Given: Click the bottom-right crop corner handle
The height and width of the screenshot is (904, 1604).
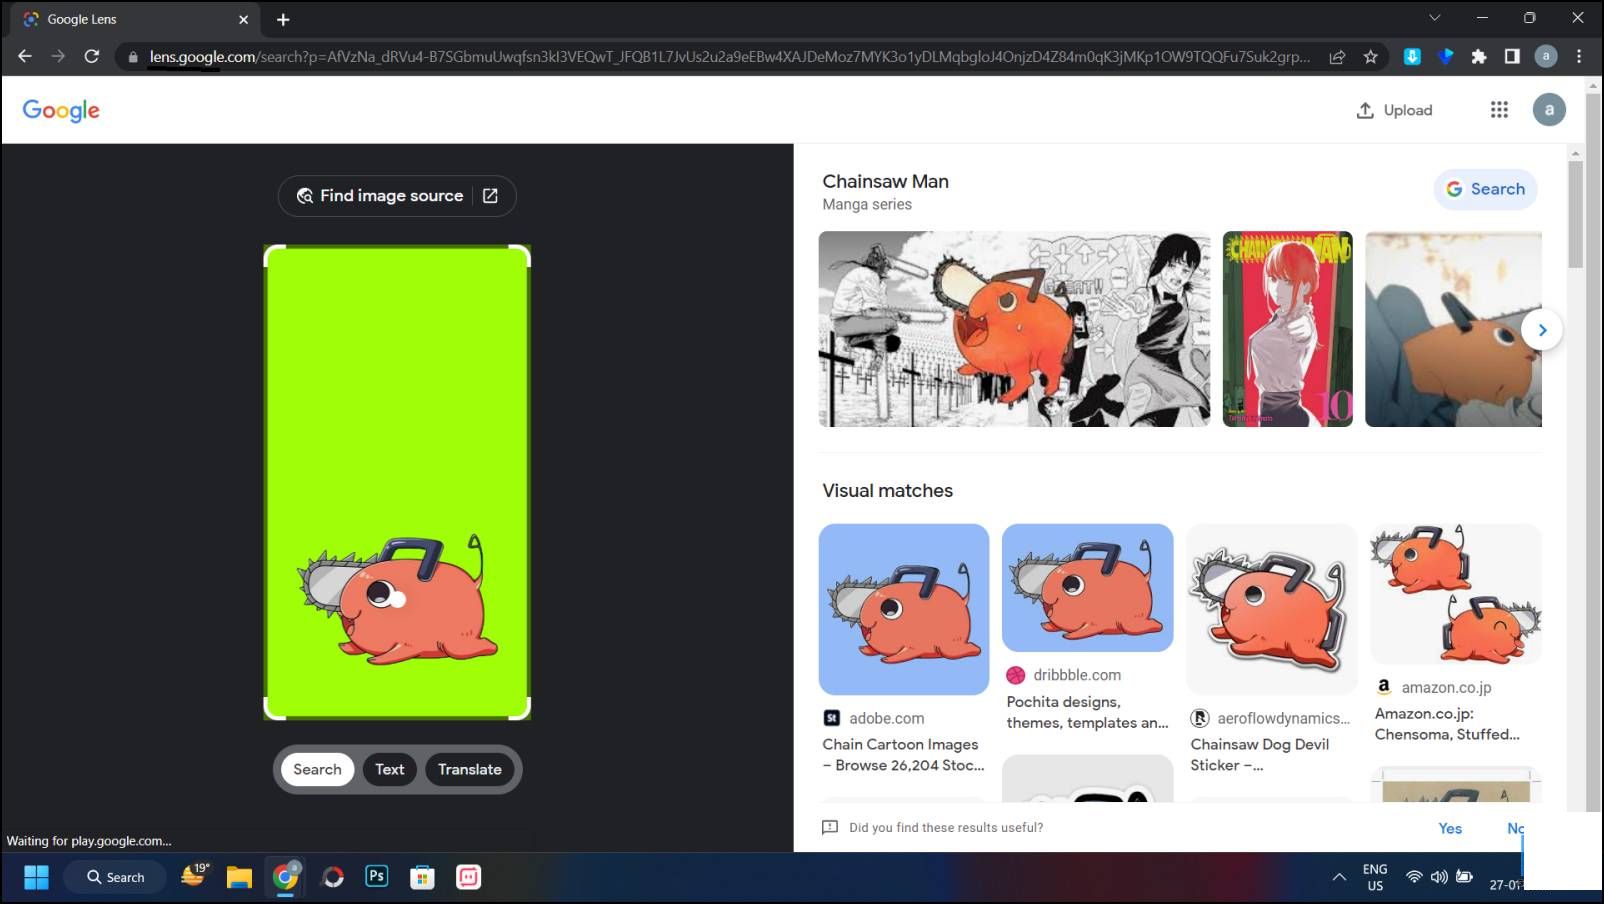Looking at the screenshot, I should [522, 710].
